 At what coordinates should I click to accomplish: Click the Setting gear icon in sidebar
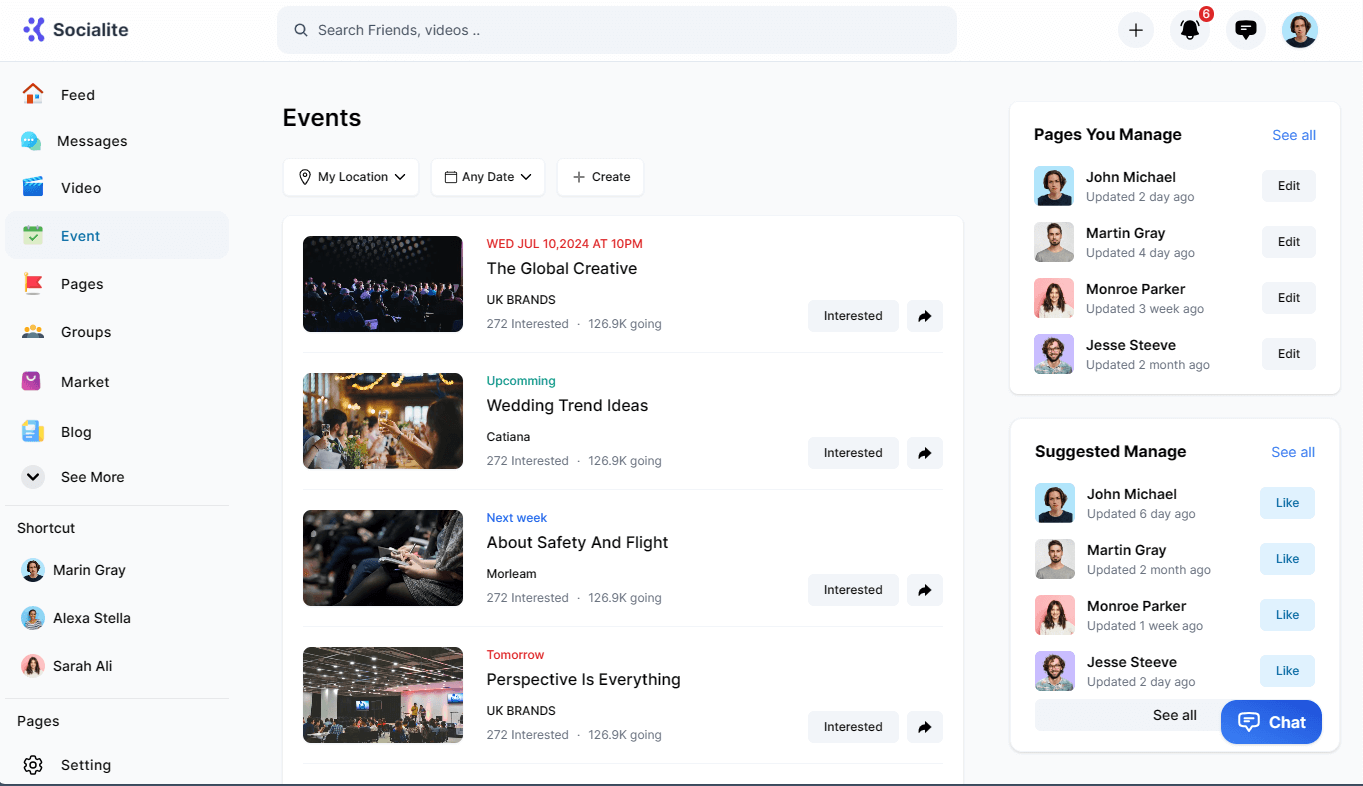tap(33, 765)
